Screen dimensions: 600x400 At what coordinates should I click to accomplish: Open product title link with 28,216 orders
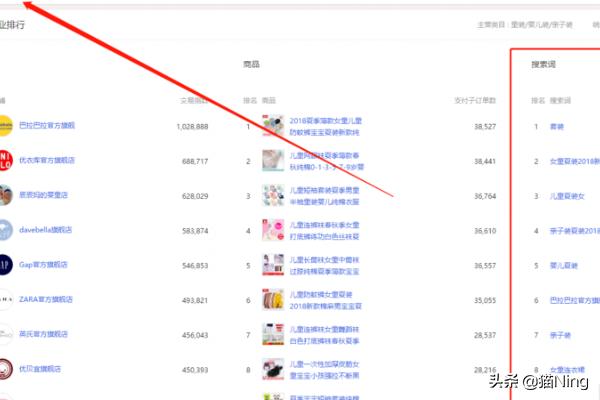(324, 370)
